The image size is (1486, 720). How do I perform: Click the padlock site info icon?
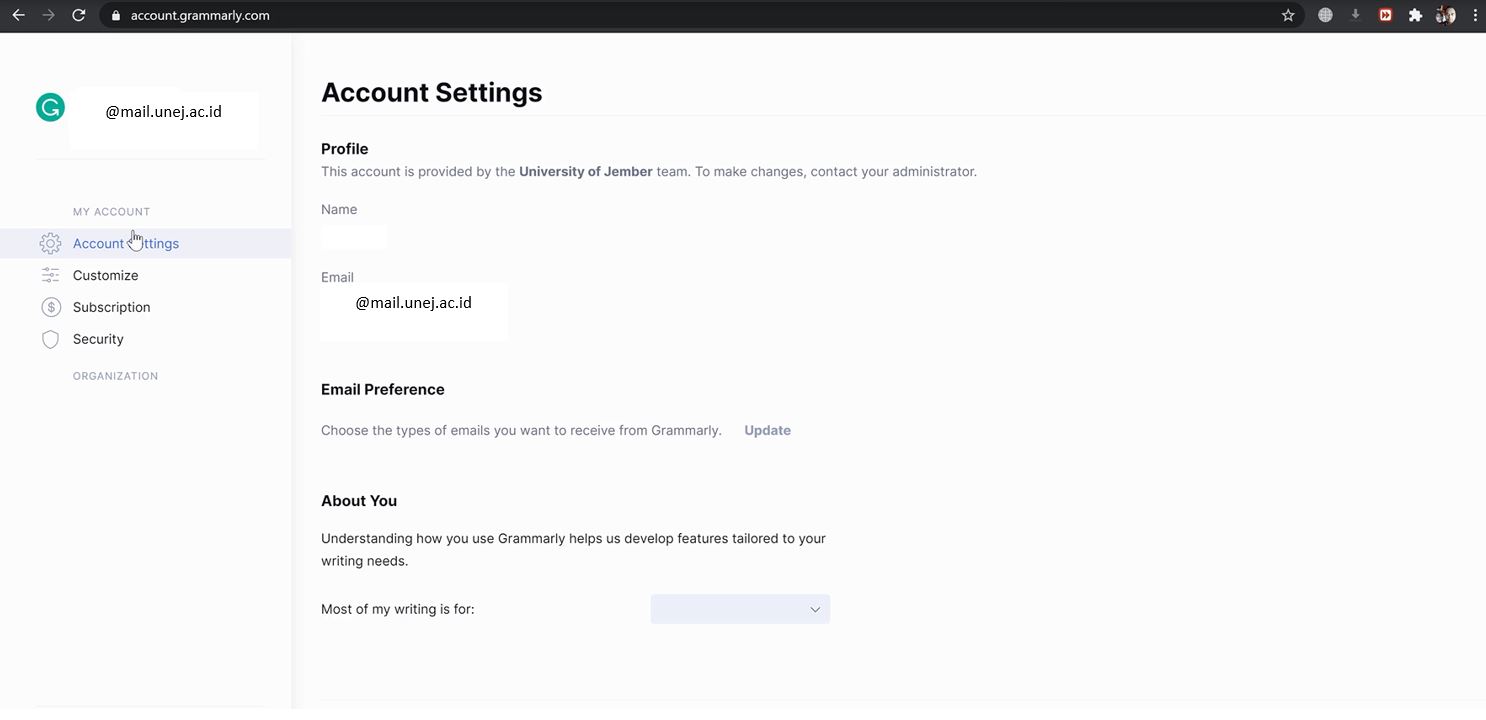coord(116,15)
